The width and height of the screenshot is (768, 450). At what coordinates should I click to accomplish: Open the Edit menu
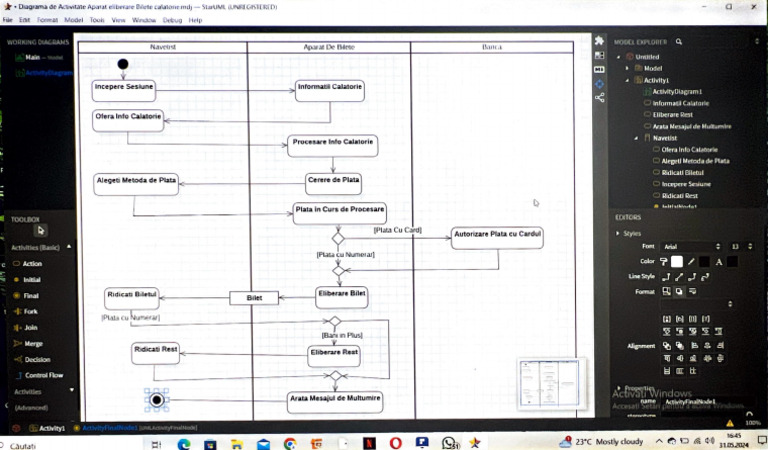click(x=24, y=20)
